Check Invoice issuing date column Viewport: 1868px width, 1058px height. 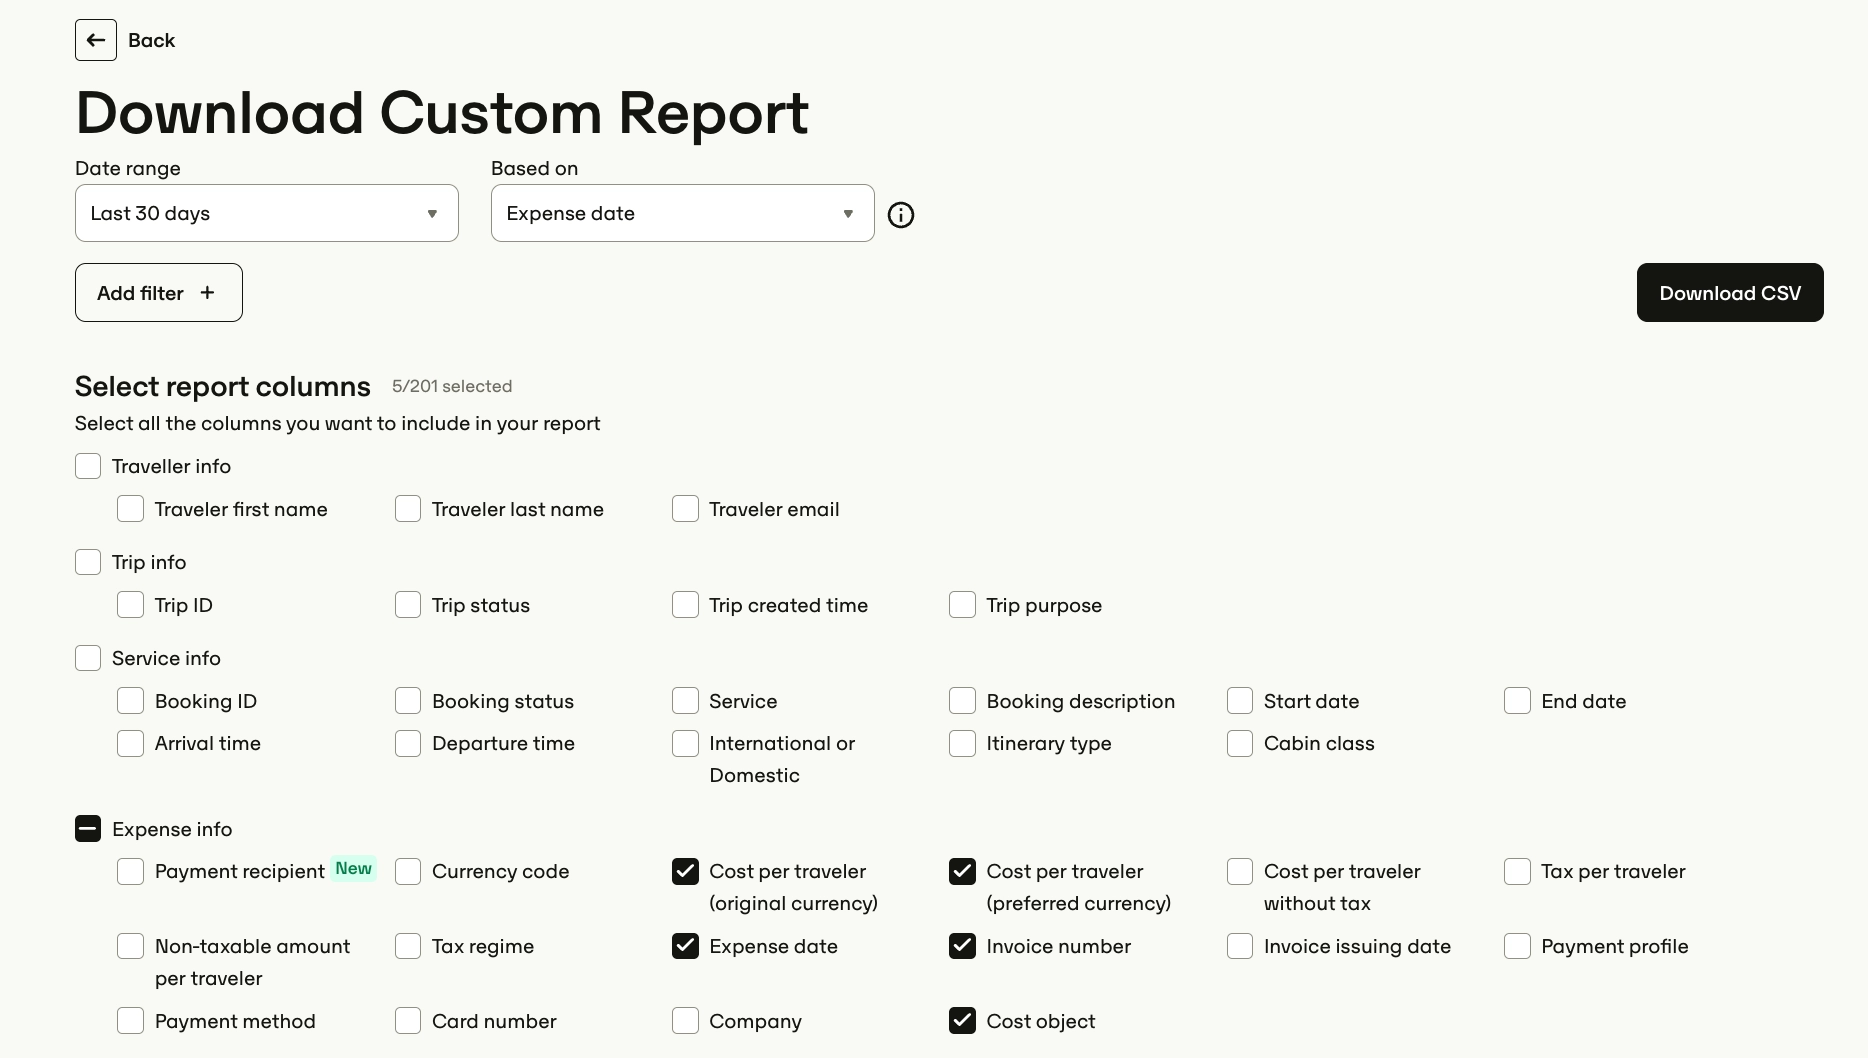[1240, 946]
